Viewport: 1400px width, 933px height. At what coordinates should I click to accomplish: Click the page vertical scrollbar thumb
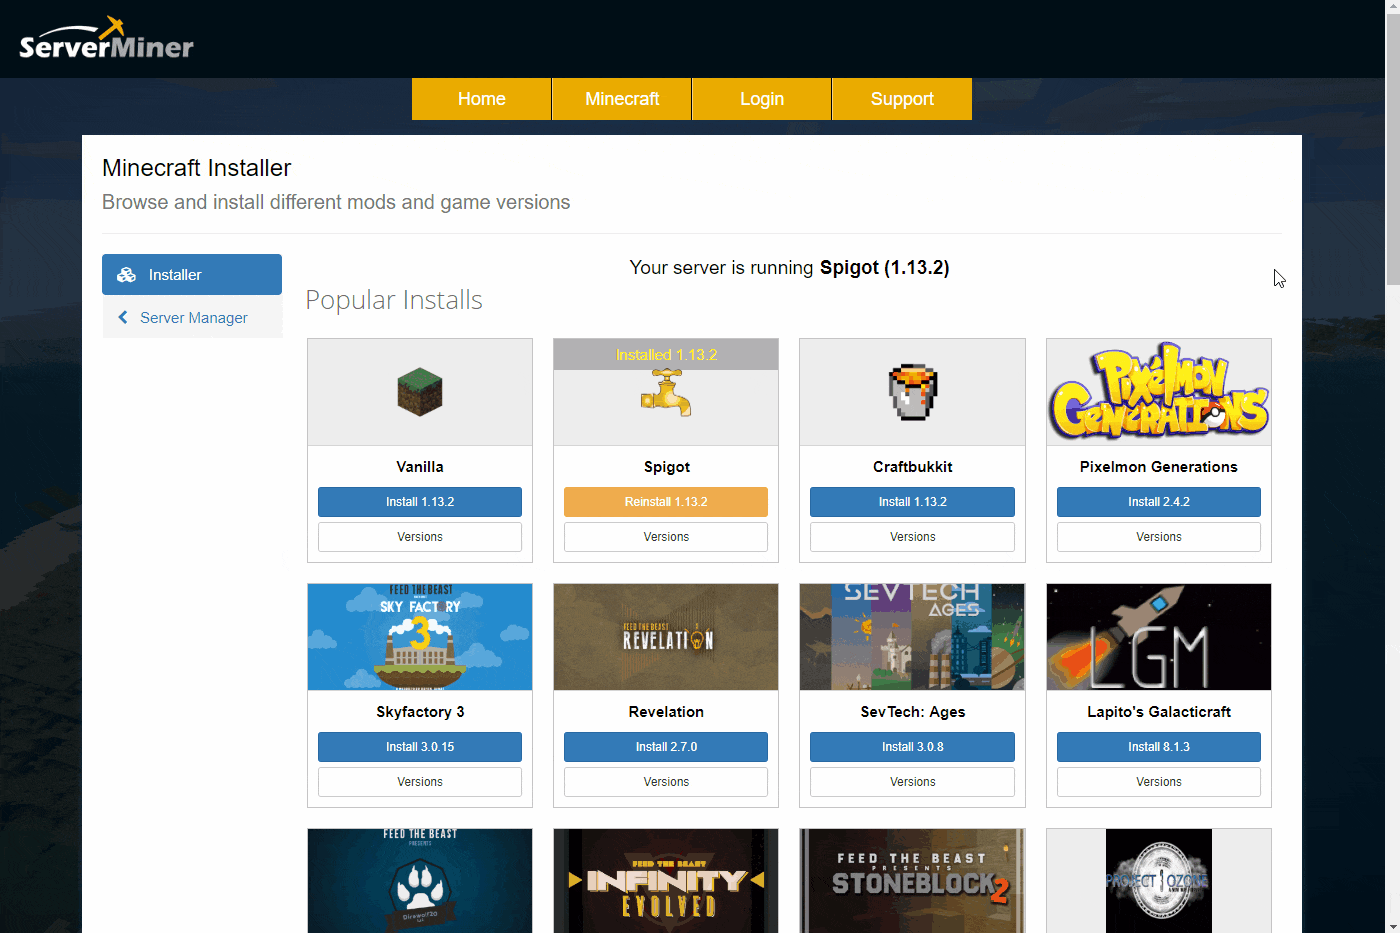[x=1392, y=150]
